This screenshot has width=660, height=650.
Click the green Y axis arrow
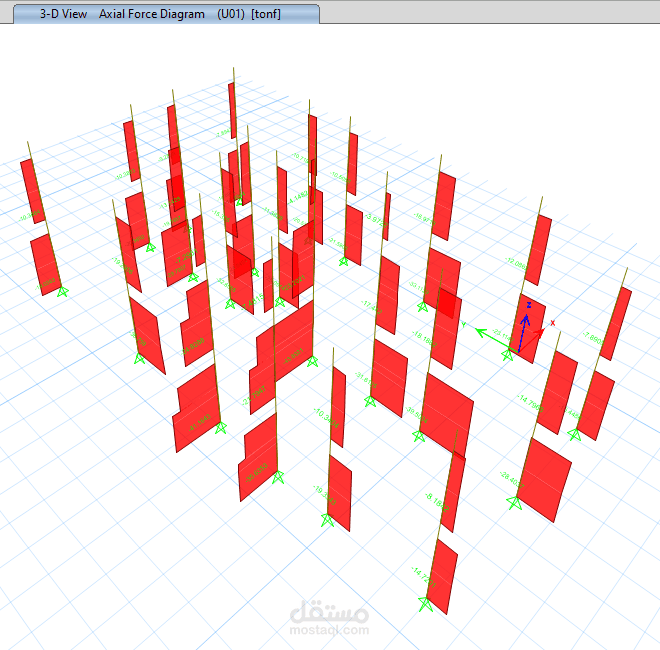(496, 340)
